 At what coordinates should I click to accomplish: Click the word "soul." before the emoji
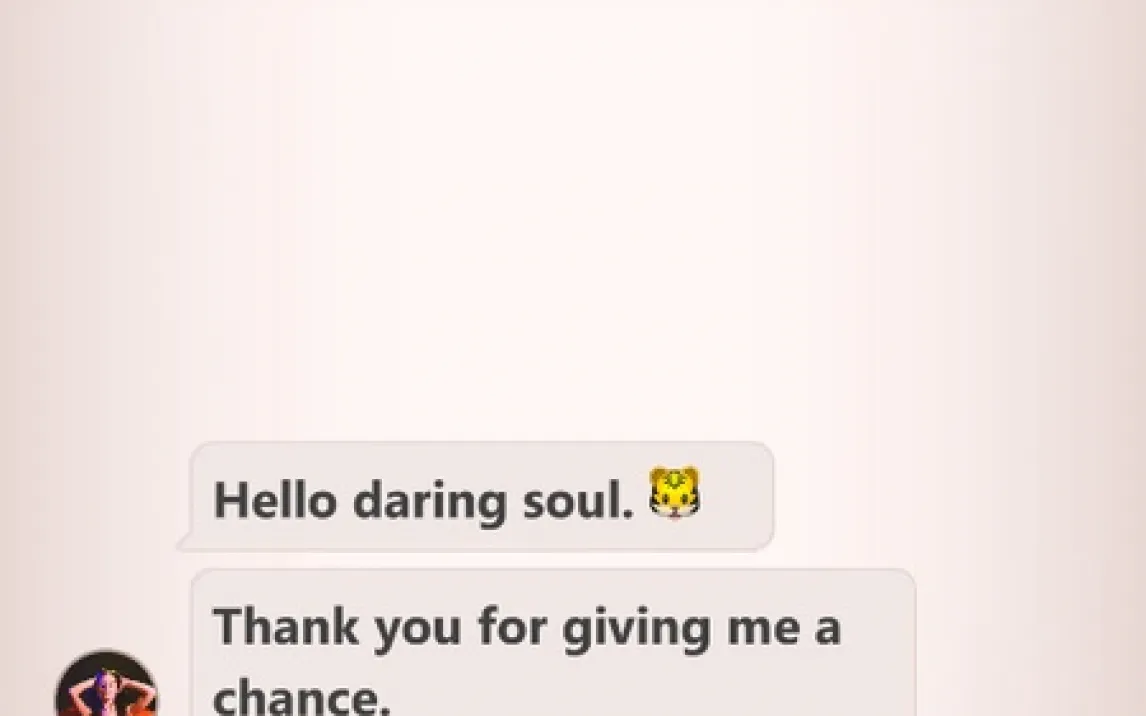tap(578, 500)
